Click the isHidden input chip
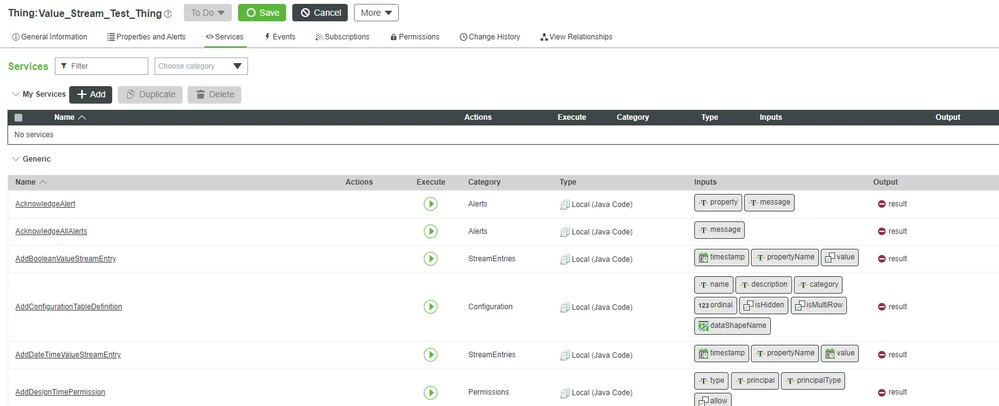The image size is (999, 406). (763, 305)
